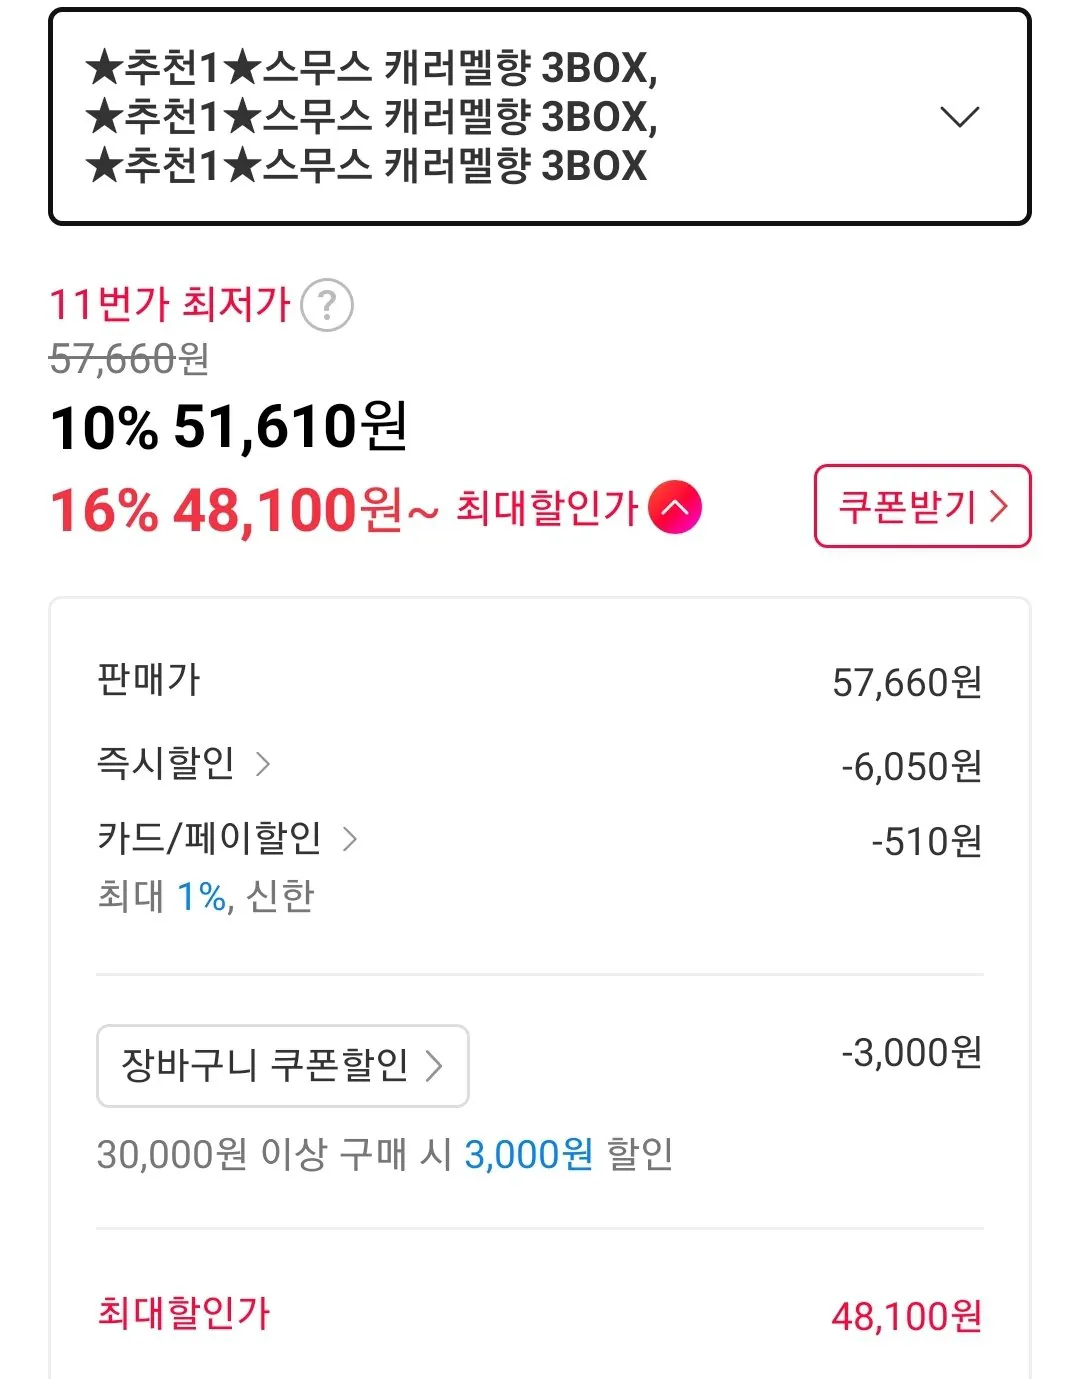The width and height of the screenshot is (1080, 1379).
Task: Click the arrow inside 쿠폰받기 button
Action: (x=998, y=507)
